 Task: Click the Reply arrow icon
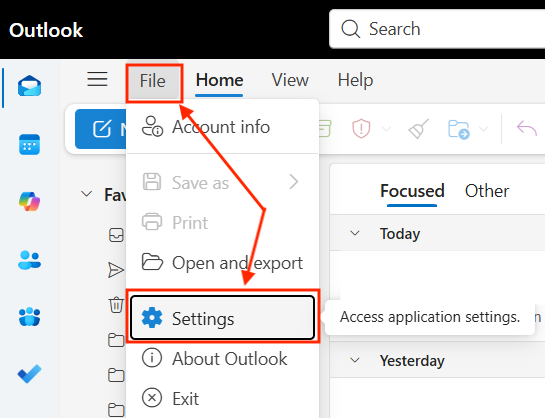[x=527, y=128]
